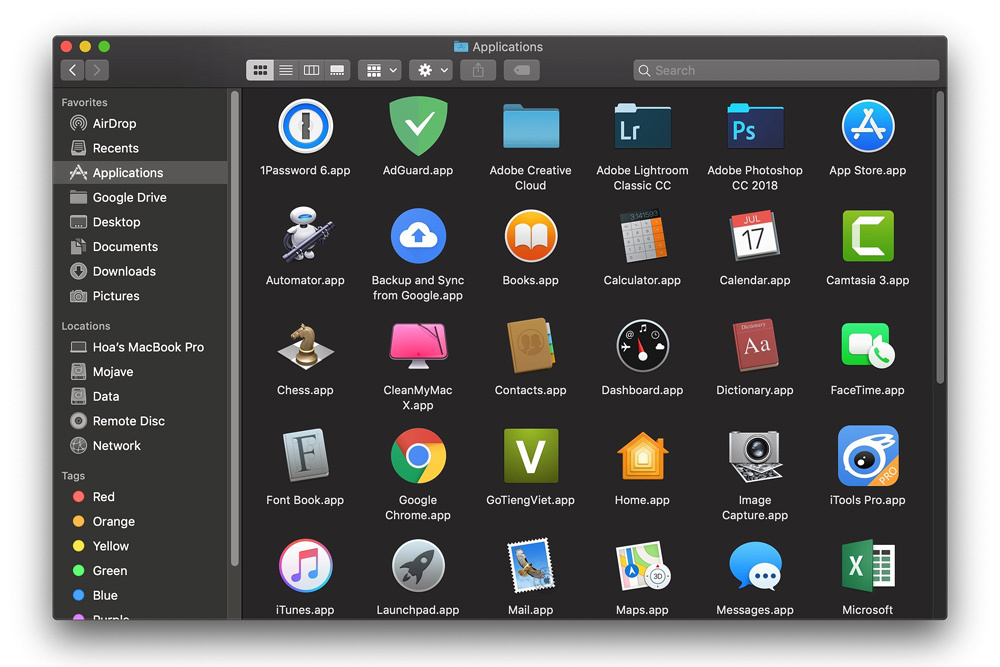Open Recents in the sidebar
The image size is (1000, 667).
pyautogui.click(x=140, y=148)
